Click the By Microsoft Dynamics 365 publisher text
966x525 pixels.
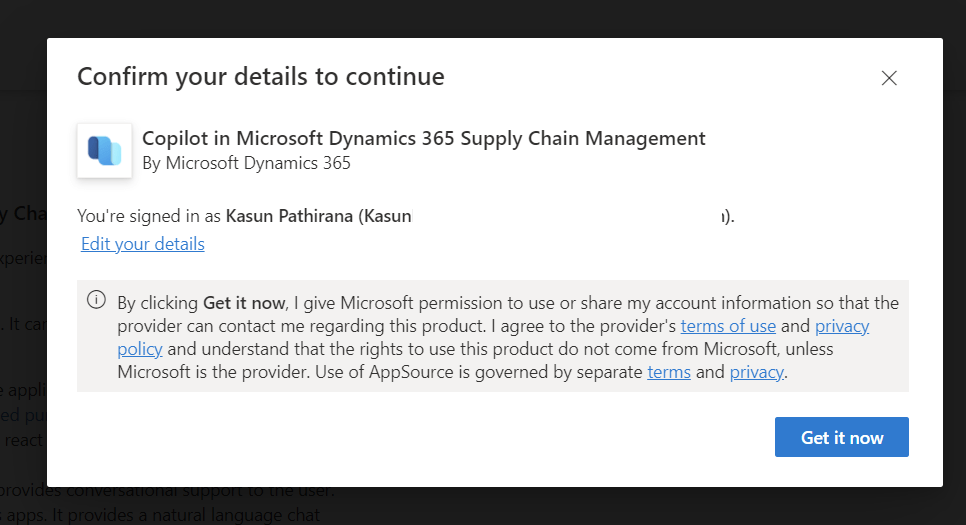coord(247,162)
